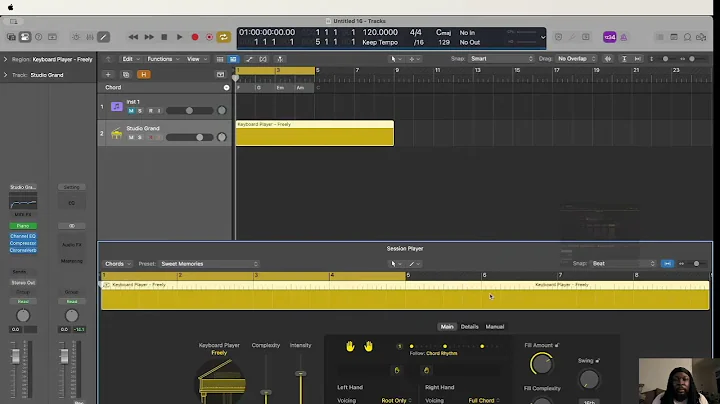
Task: Solo the Inst 1 track
Action: [140, 111]
